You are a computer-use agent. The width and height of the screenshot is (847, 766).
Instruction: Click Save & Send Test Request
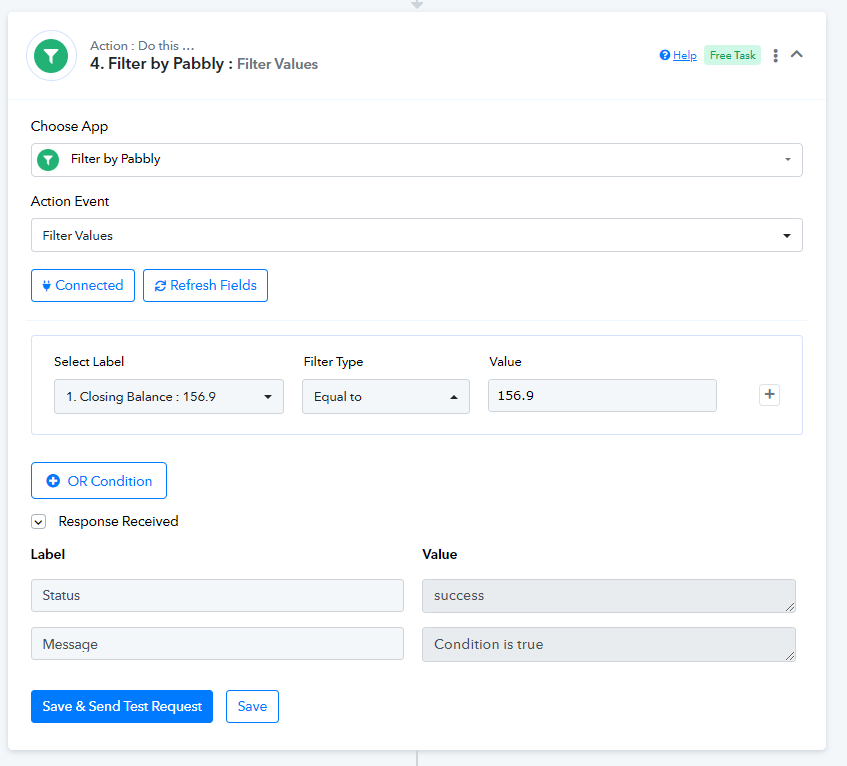point(122,706)
